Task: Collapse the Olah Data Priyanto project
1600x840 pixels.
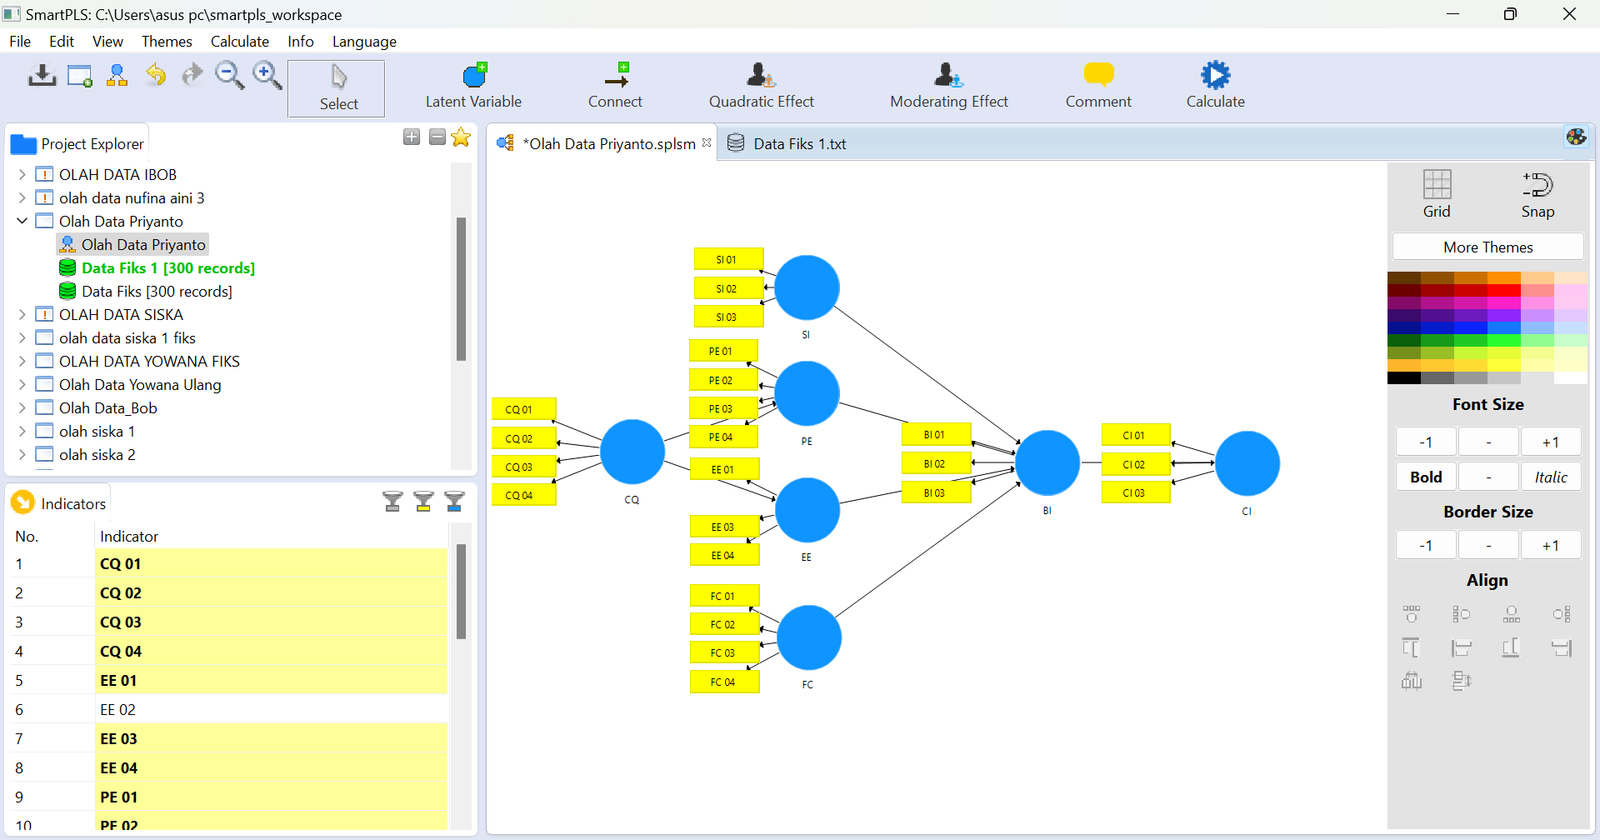Action: [x=22, y=221]
